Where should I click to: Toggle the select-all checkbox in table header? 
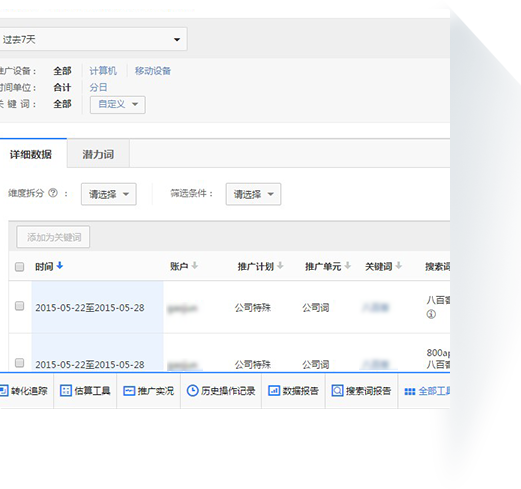[x=20, y=267]
